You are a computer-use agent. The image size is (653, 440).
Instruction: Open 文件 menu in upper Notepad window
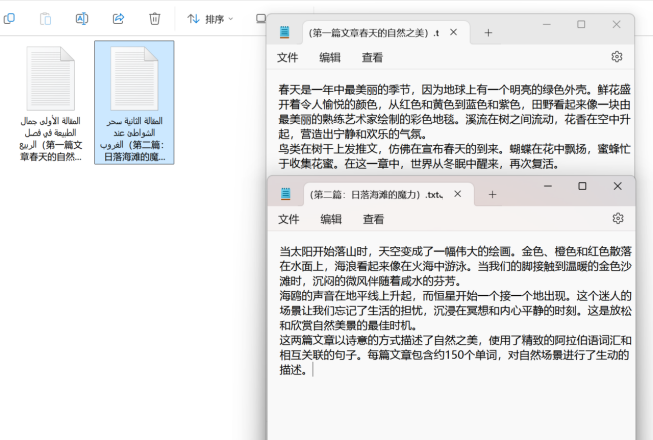[x=288, y=57]
